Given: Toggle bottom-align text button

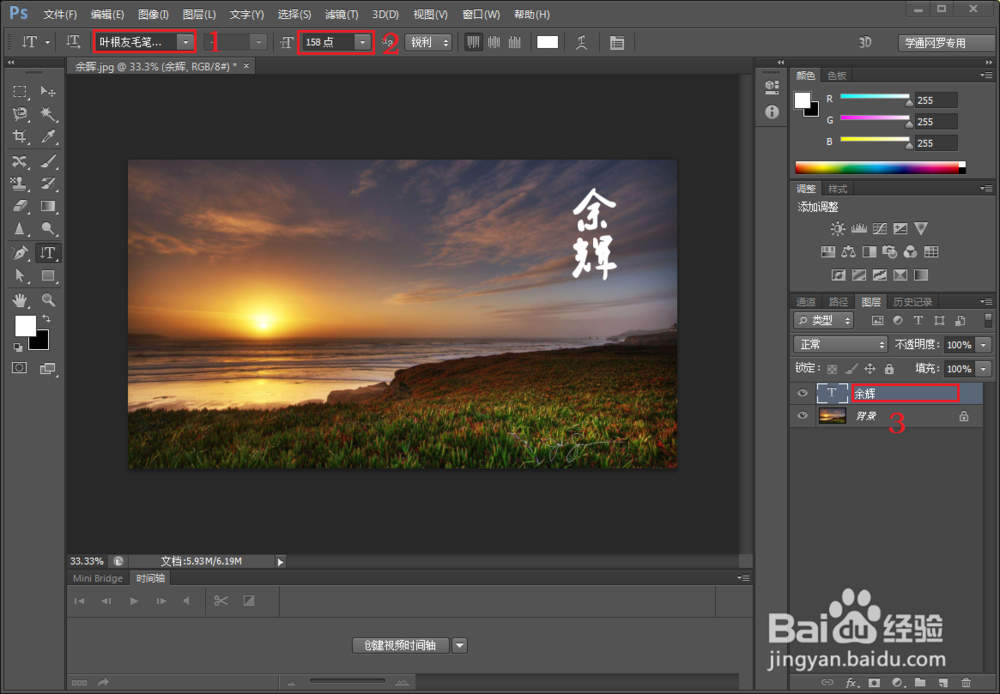Looking at the screenshot, I should [x=515, y=42].
